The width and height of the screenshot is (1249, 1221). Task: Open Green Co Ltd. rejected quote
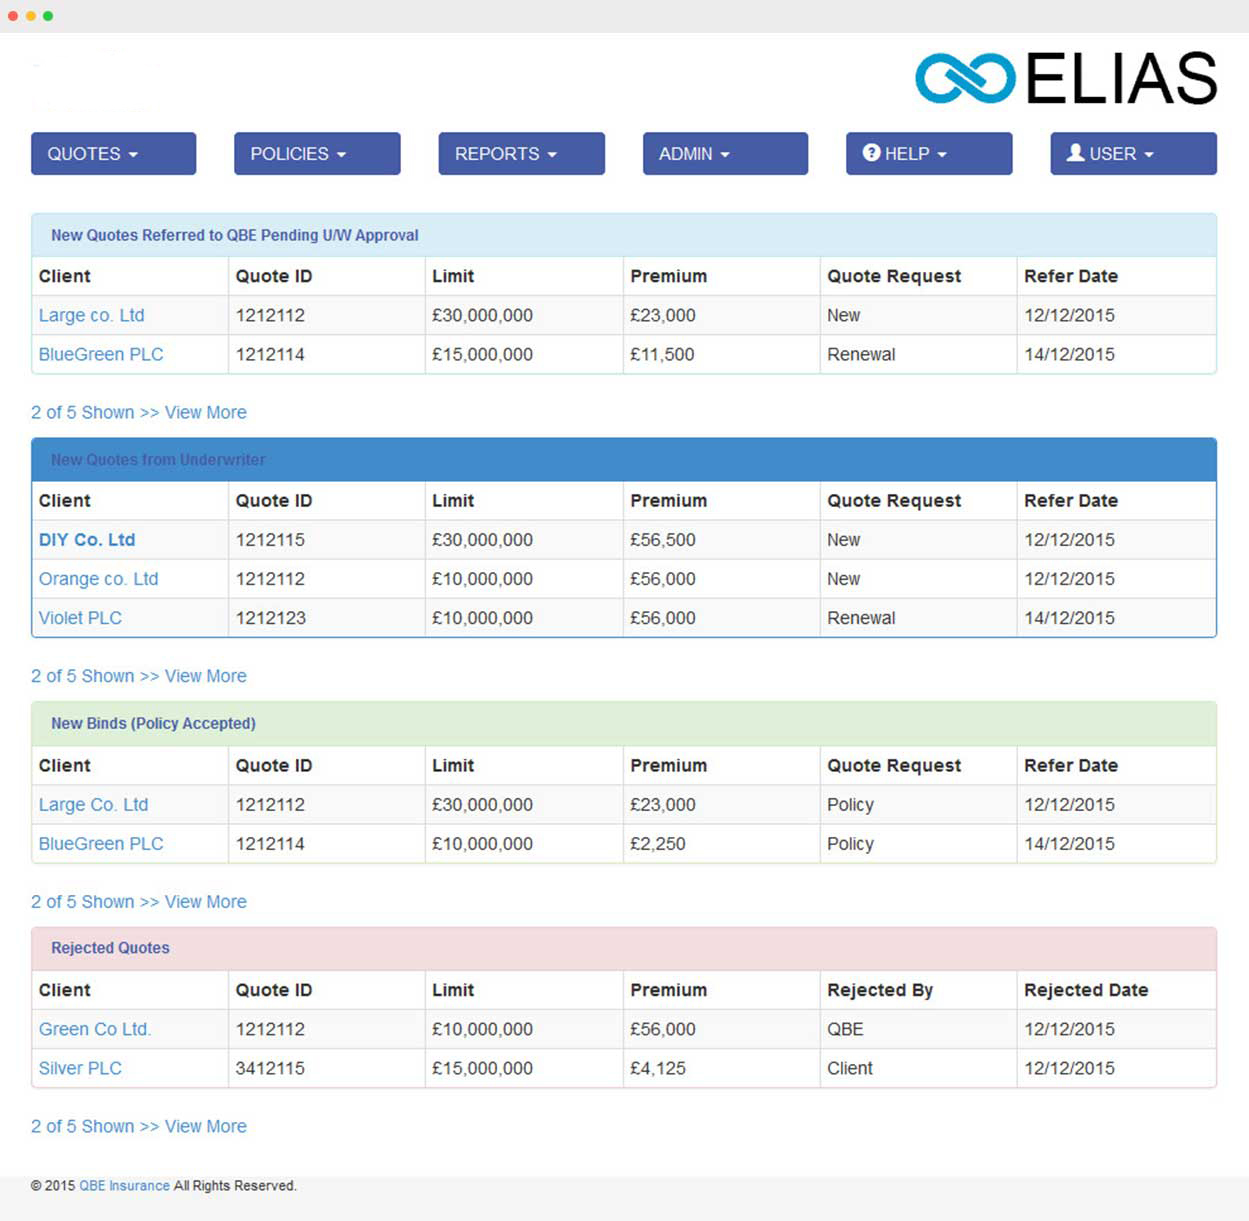94,1029
